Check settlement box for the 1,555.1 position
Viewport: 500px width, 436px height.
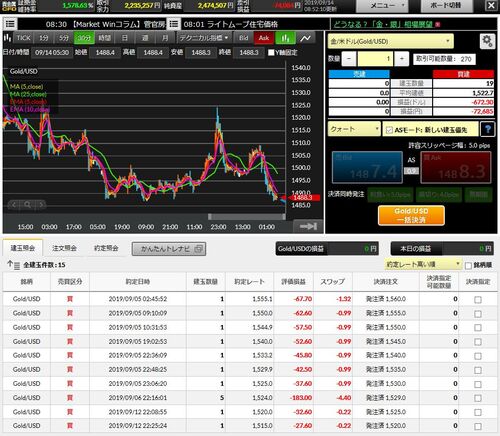pyautogui.click(x=478, y=300)
